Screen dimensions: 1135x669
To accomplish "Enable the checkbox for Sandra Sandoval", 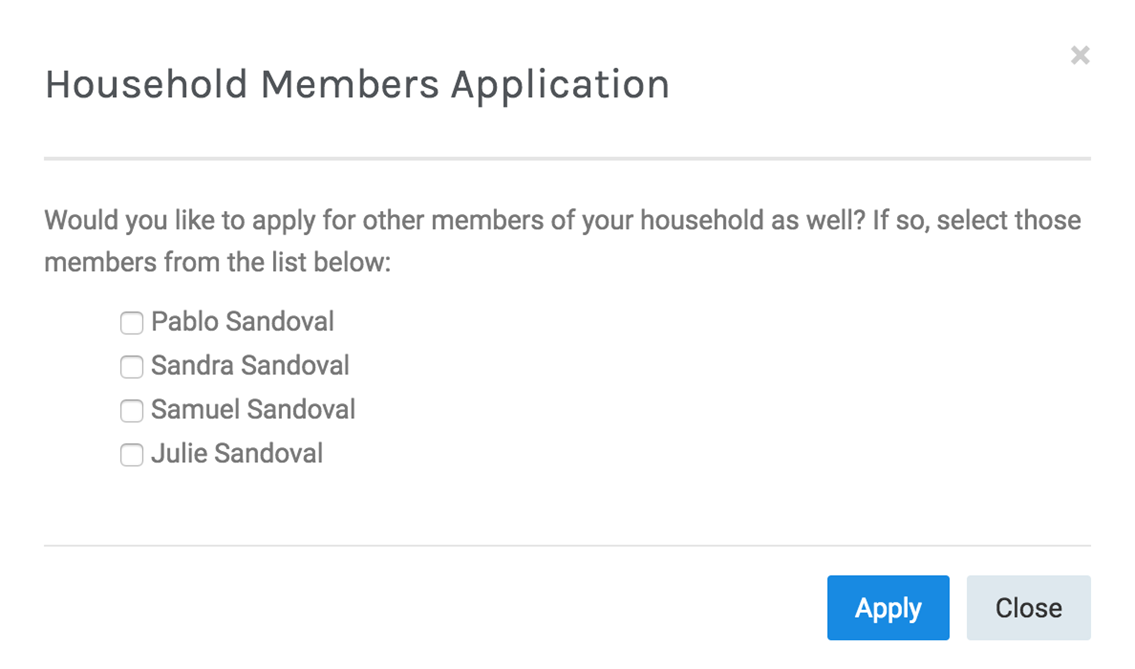I will (131, 367).
